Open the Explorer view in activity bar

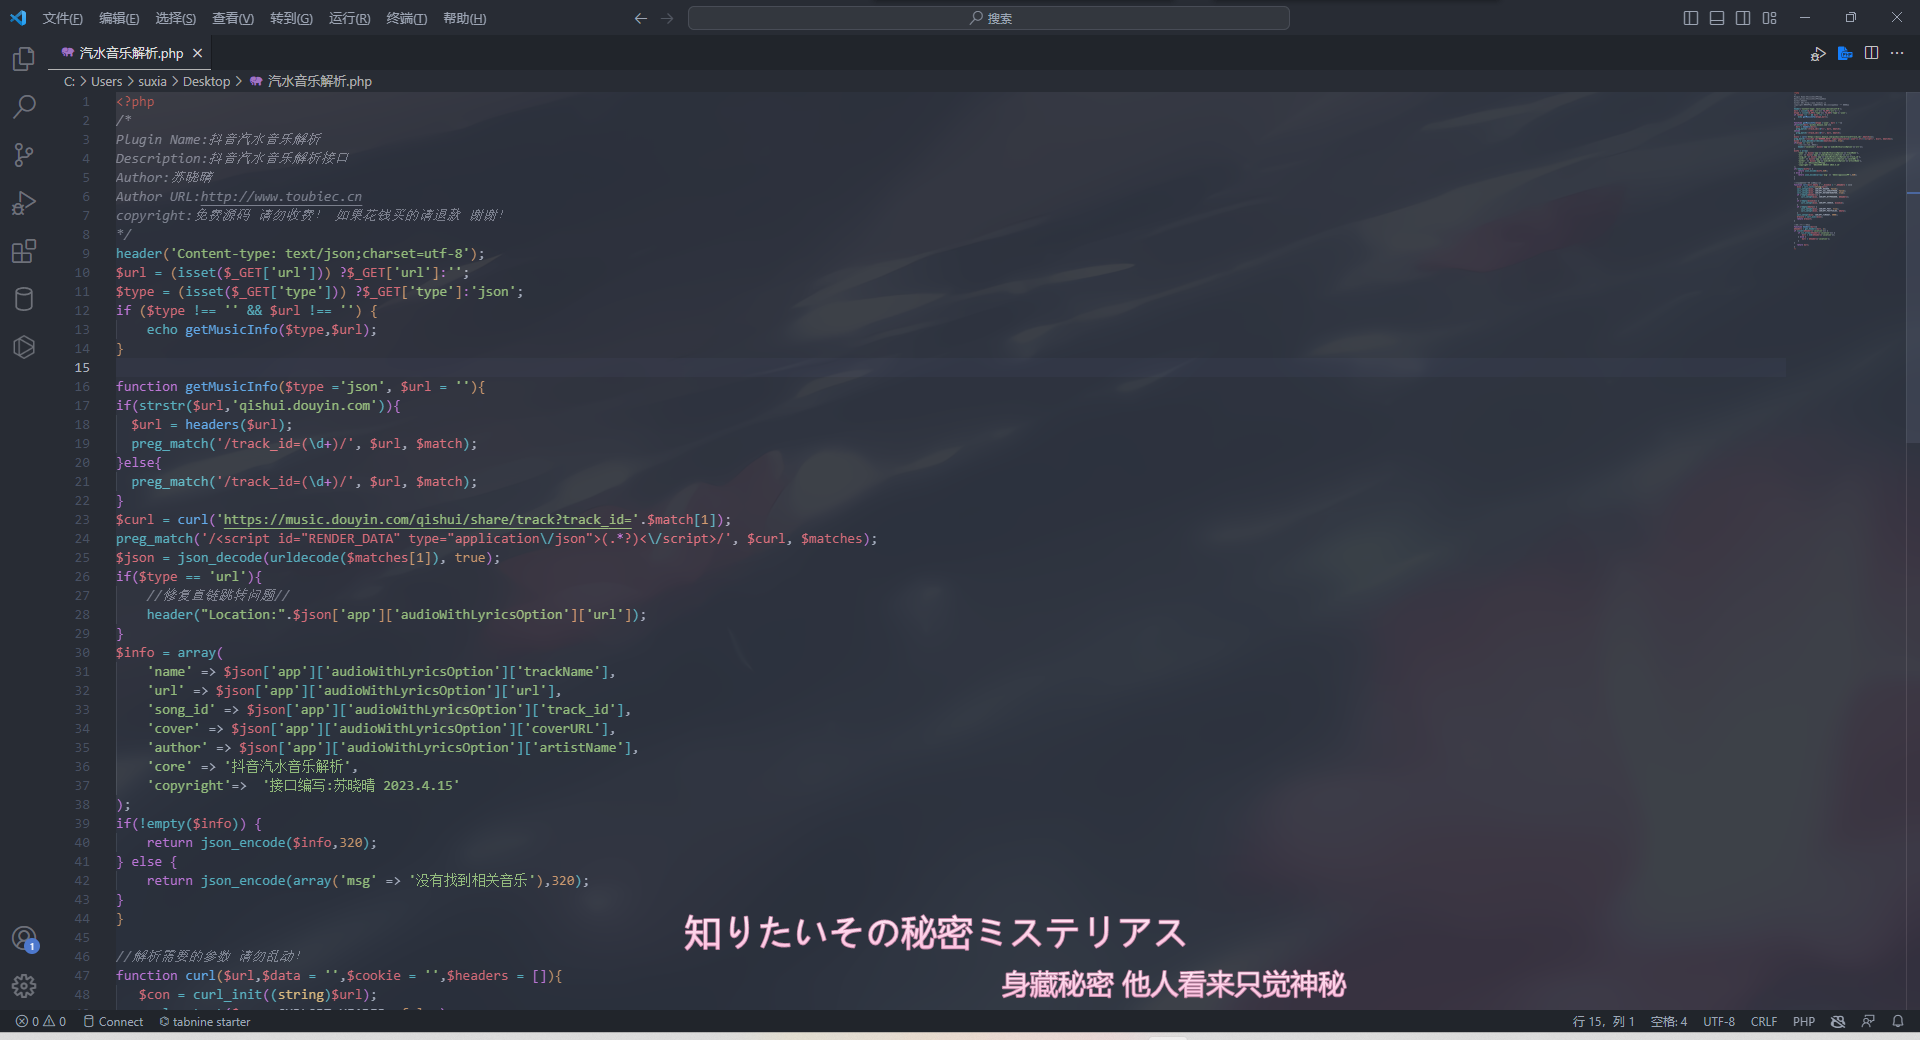[x=24, y=59]
